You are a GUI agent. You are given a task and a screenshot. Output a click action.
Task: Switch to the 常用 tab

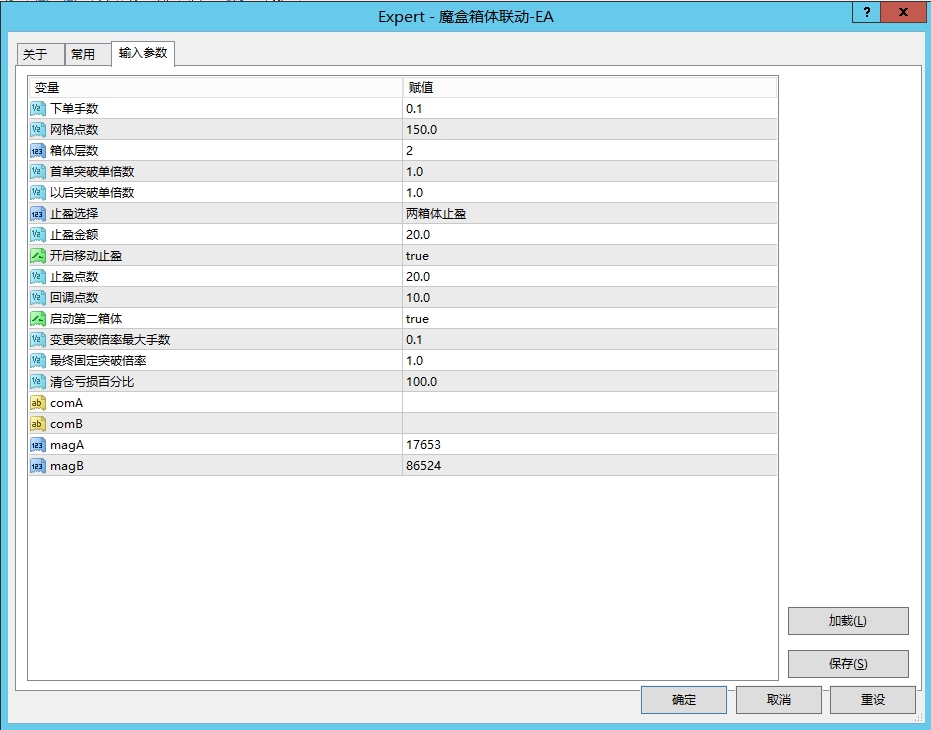pyautogui.click(x=83, y=55)
